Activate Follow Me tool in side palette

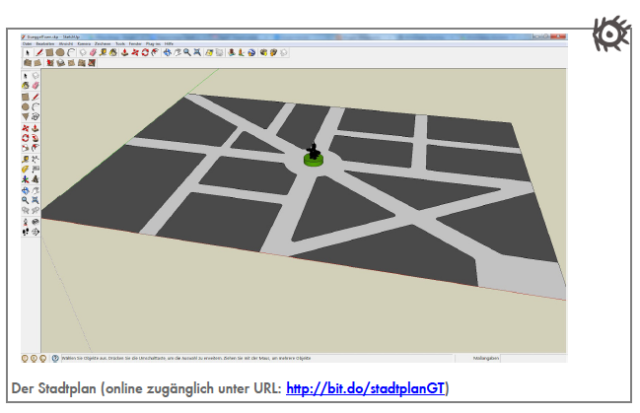[36, 138]
